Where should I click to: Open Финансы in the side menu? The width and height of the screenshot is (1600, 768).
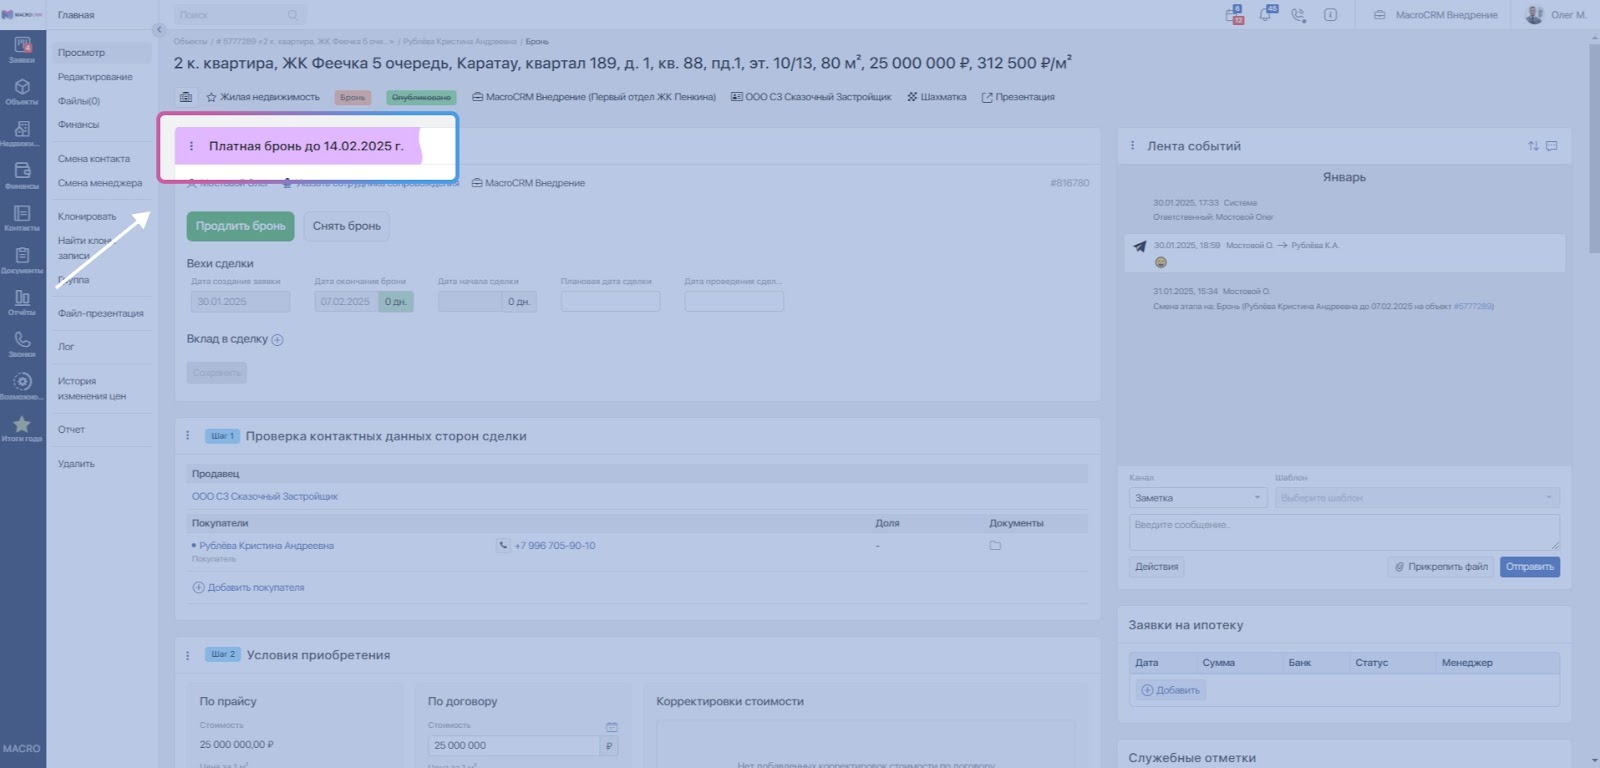click(x=78, y=125)
